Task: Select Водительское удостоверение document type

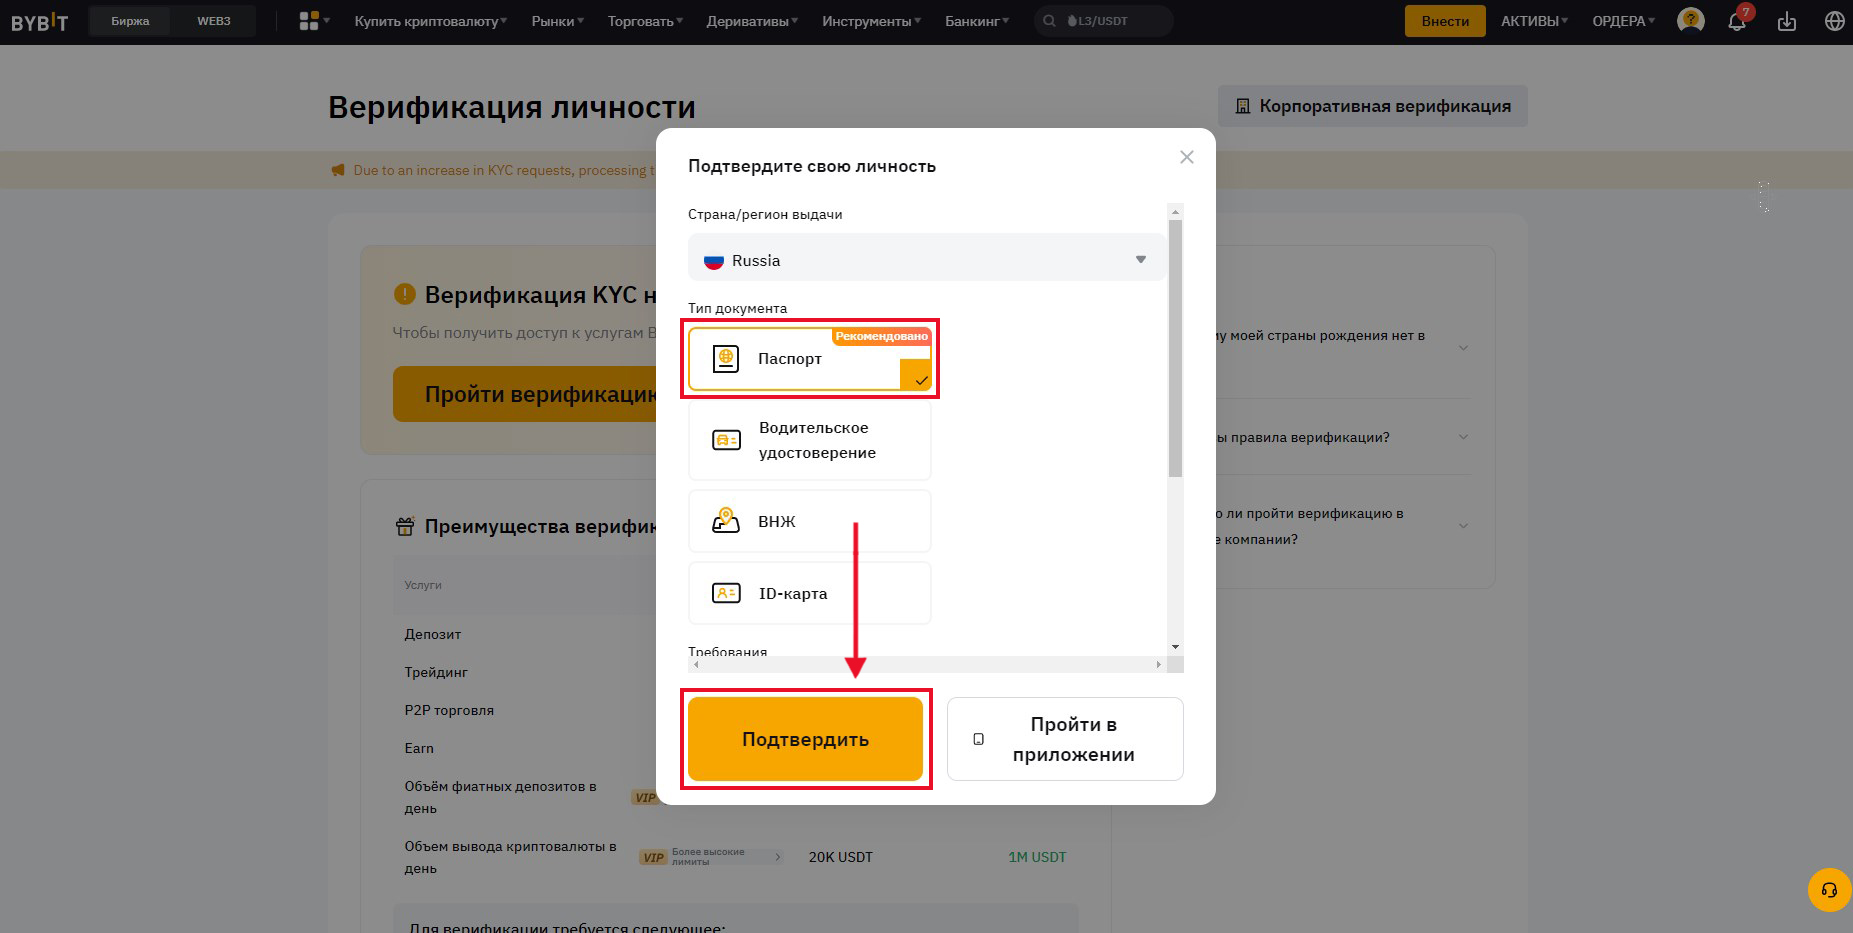Action: tap(809, 440)
